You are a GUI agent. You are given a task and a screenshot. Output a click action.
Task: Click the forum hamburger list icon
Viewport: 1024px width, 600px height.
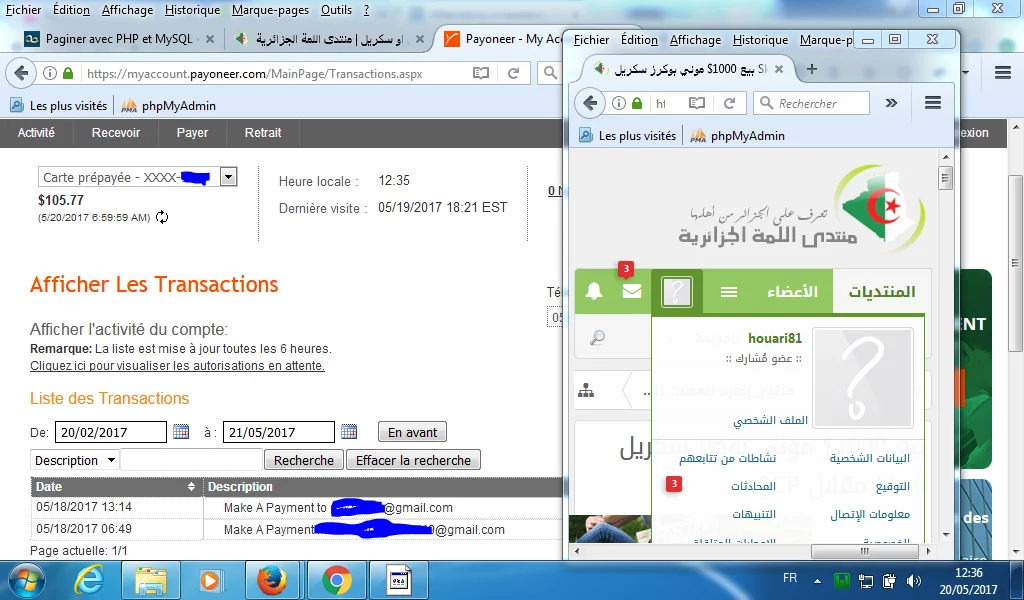(729, 292)
